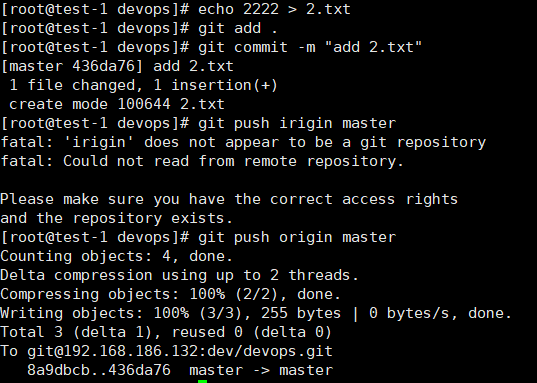
Task: Click the 'and the repository exists.' line
Action: point(116,218)
